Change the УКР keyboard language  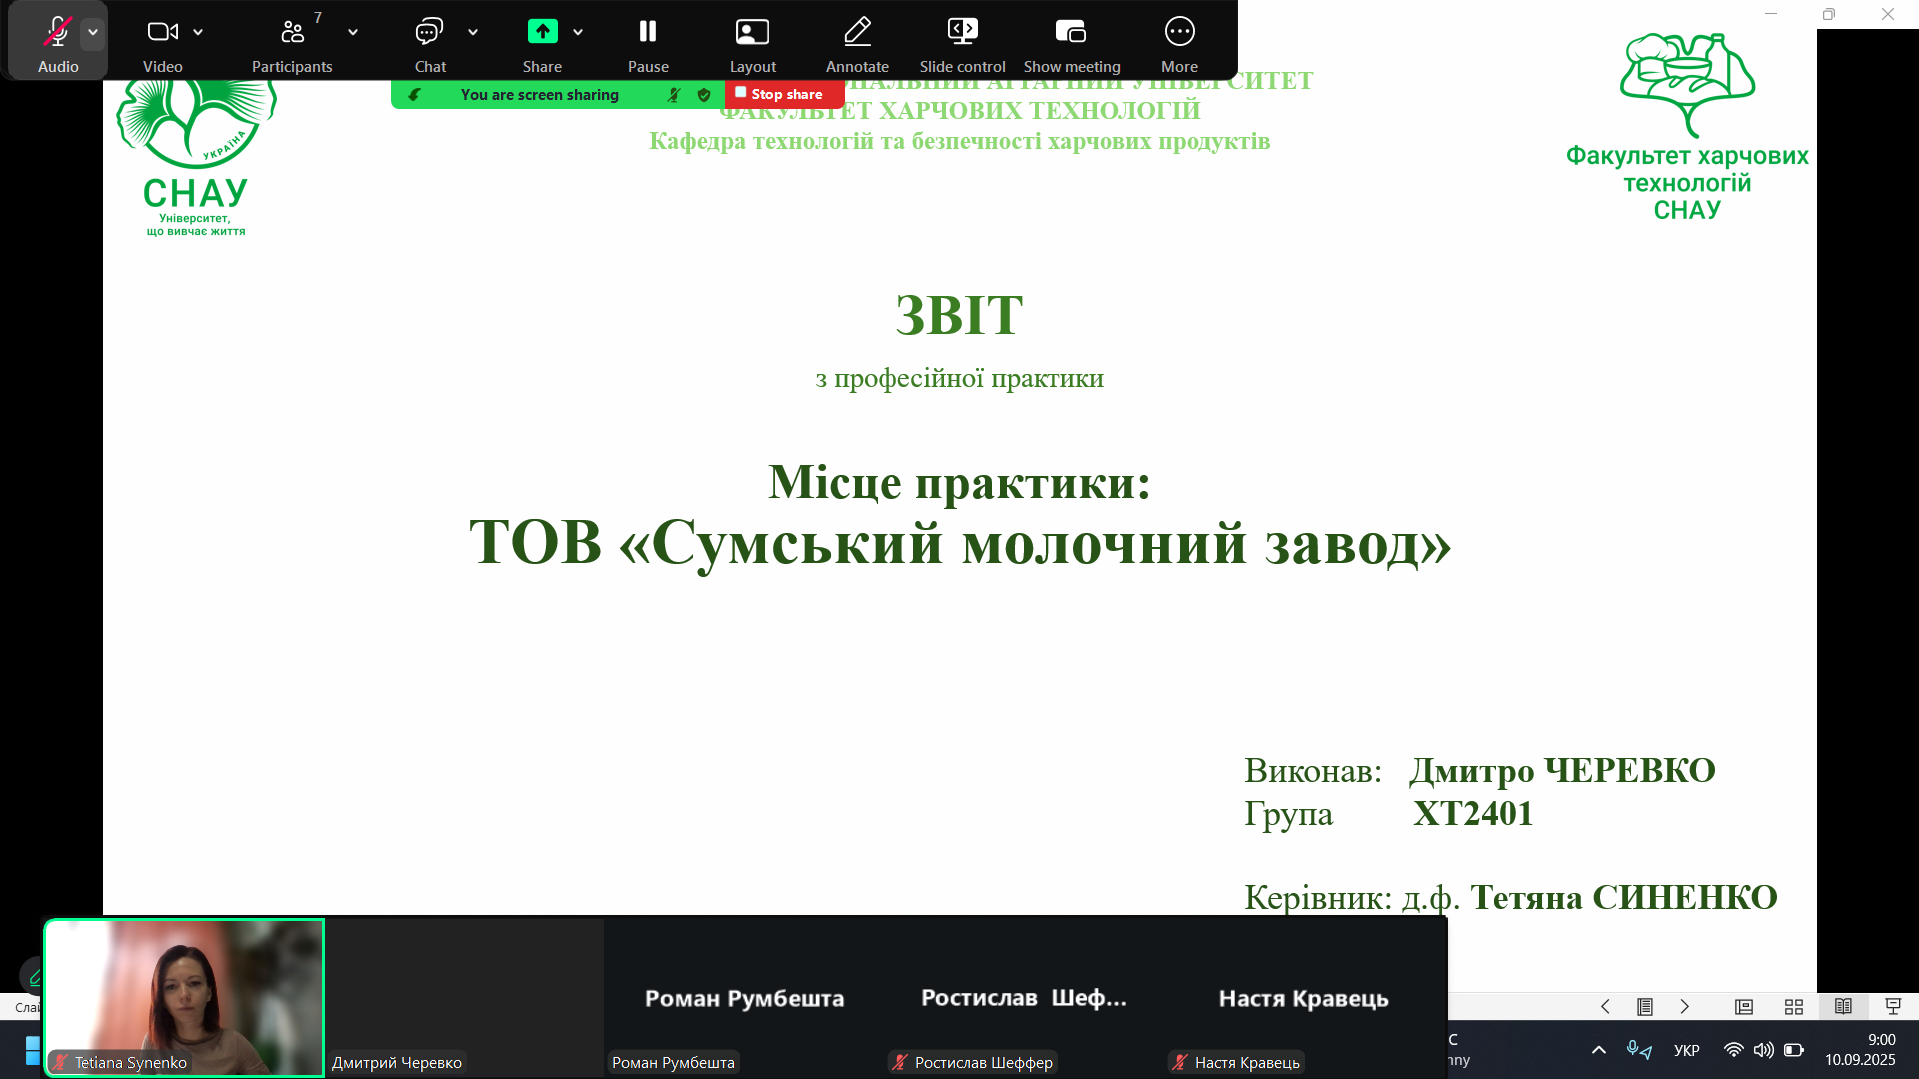point(1687,1050)
